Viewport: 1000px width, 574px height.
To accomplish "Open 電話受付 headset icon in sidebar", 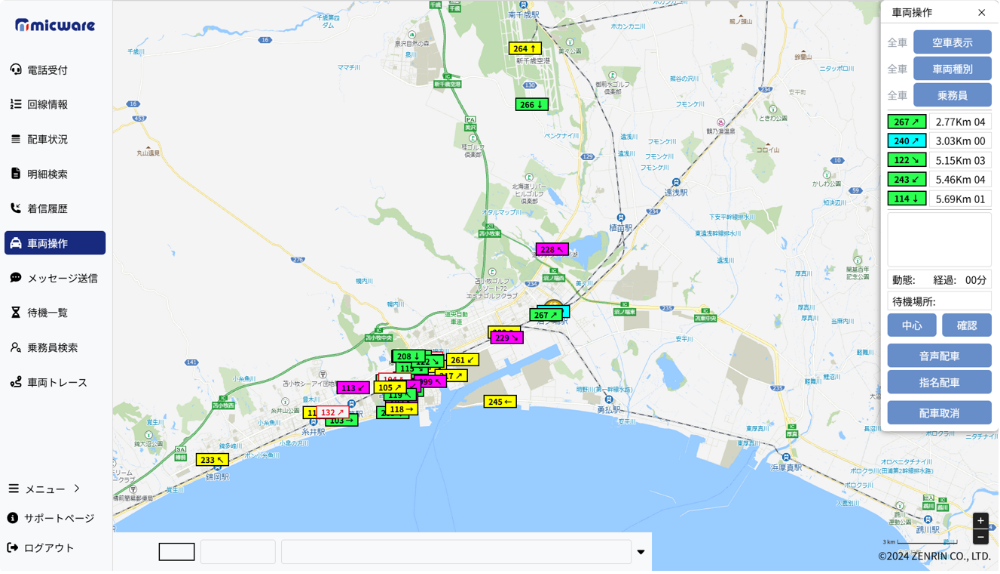I will point(15,70).
